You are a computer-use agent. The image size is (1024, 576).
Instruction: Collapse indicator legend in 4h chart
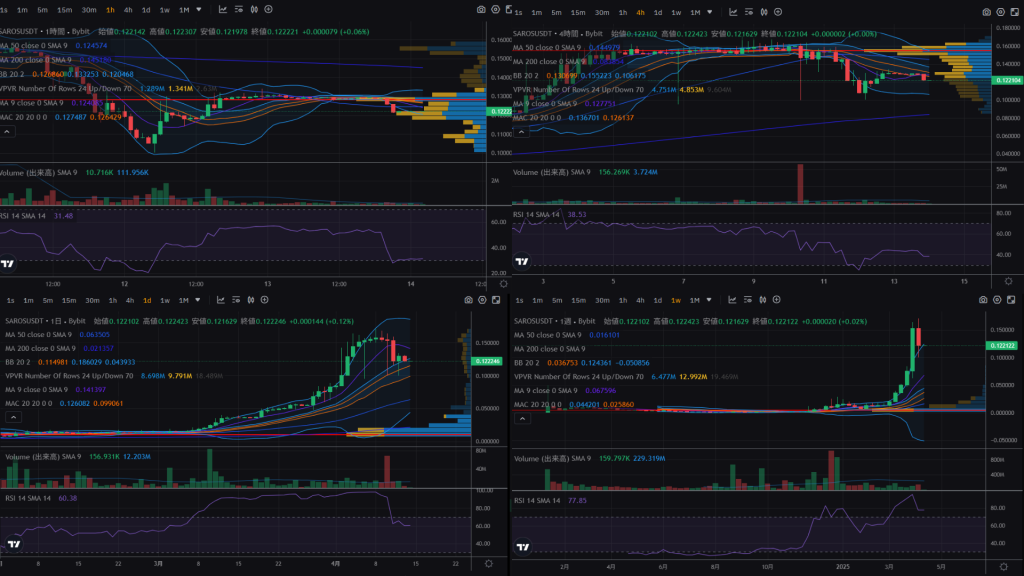pyautogui.click(x=521, y=133)
